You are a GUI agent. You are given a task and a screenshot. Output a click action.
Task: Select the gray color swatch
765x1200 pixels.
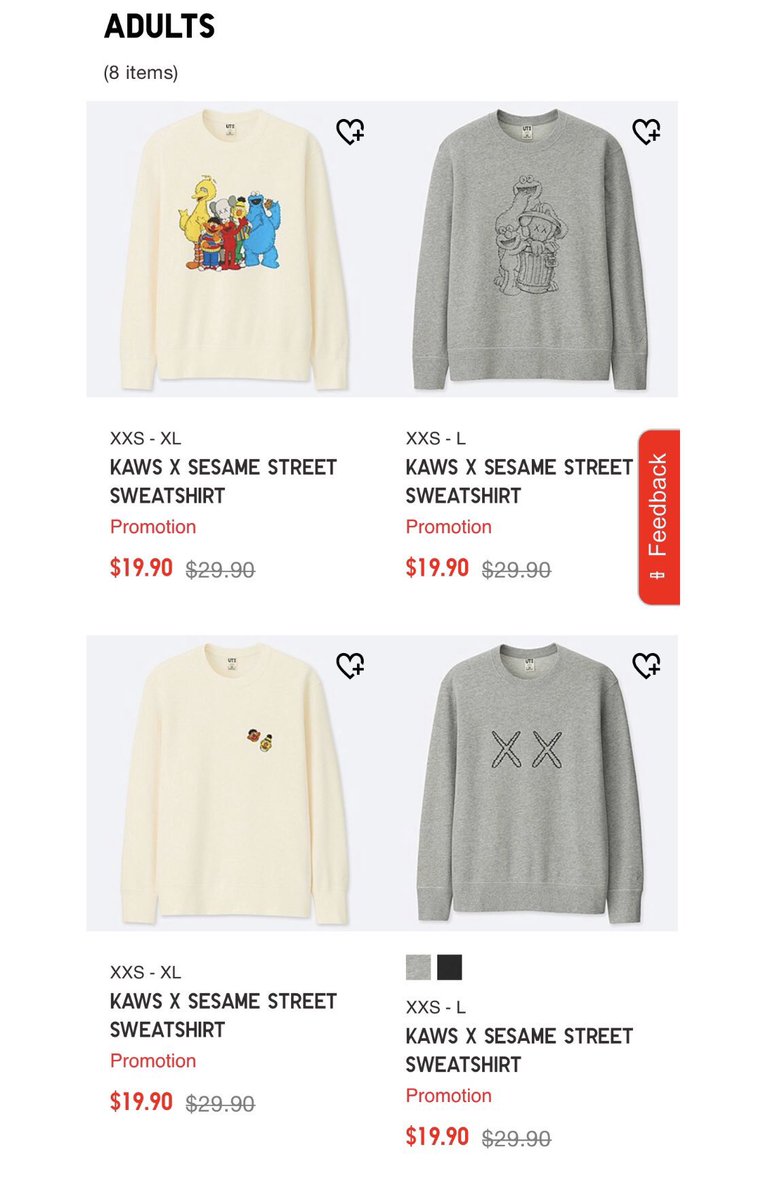(418, 967)
